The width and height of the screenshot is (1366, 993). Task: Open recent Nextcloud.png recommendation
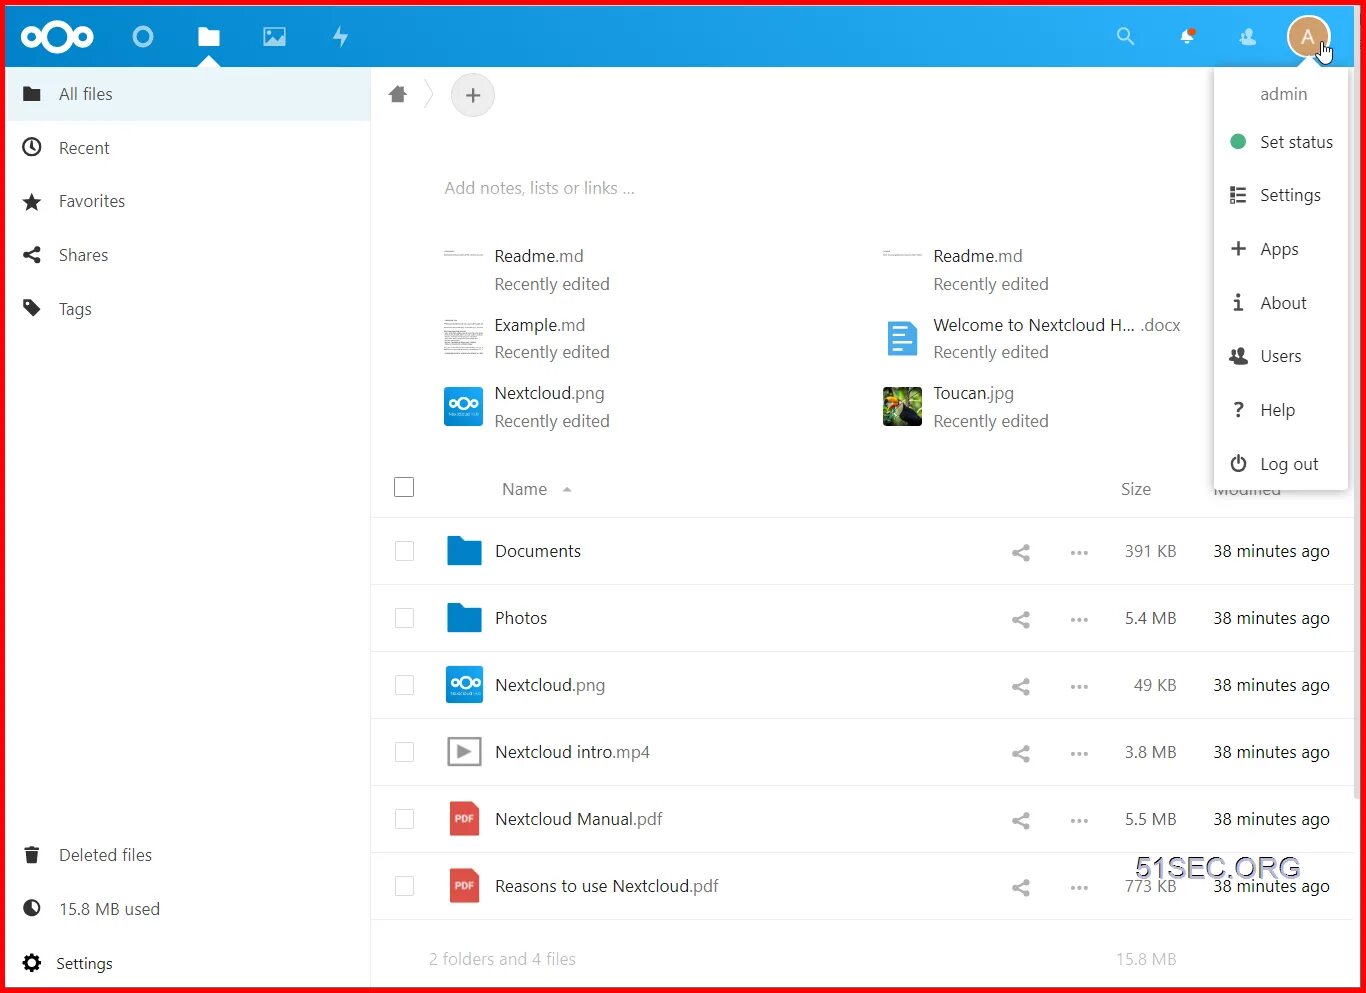tap(527, 407)
